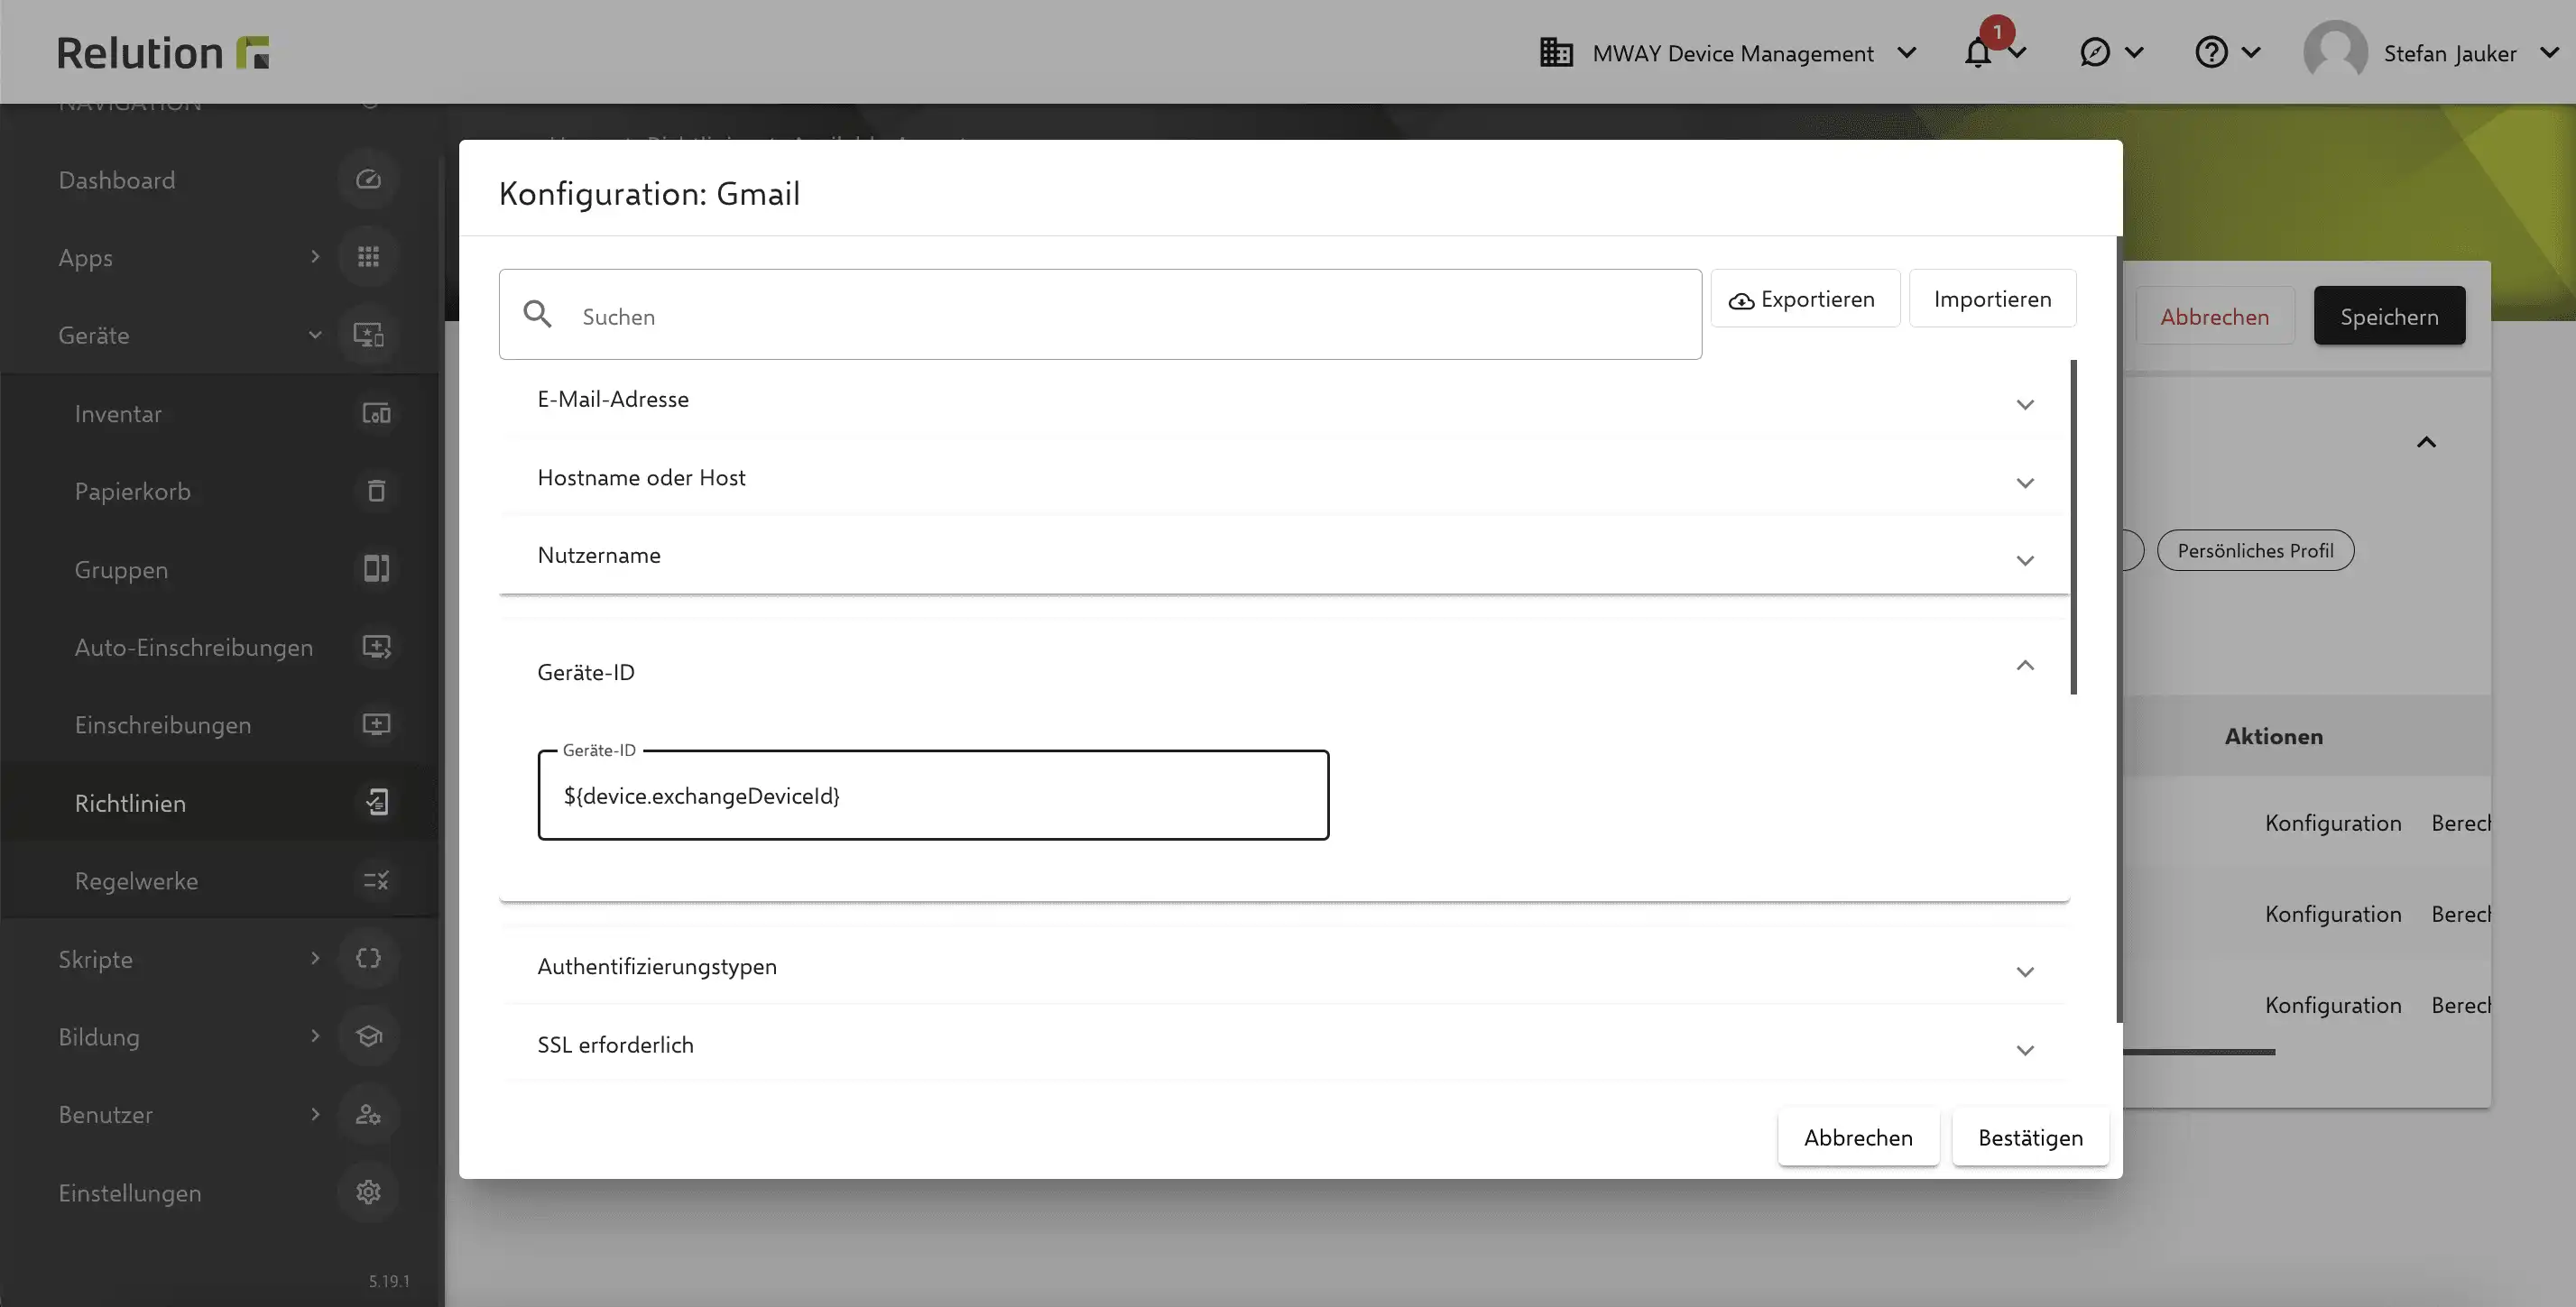Click the Regelwerke rules icon
This screenshot has width=2576, height=1307.
(376, 881)
